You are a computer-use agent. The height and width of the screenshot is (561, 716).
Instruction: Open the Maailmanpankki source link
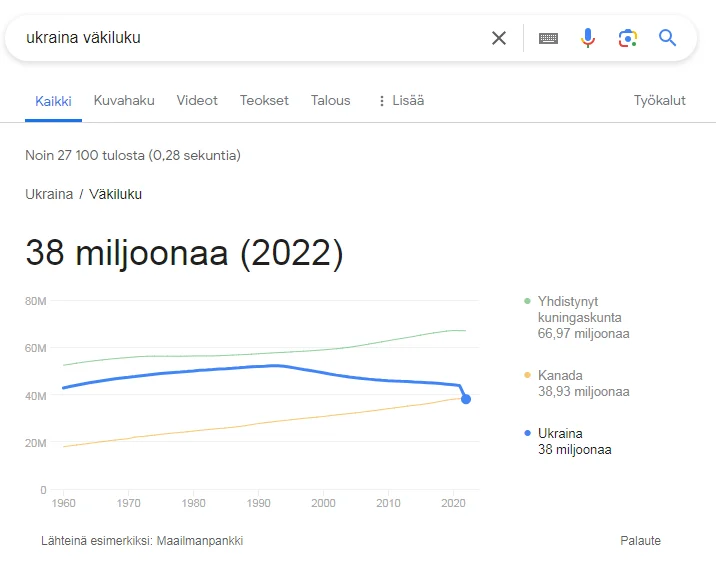(200, 541)
